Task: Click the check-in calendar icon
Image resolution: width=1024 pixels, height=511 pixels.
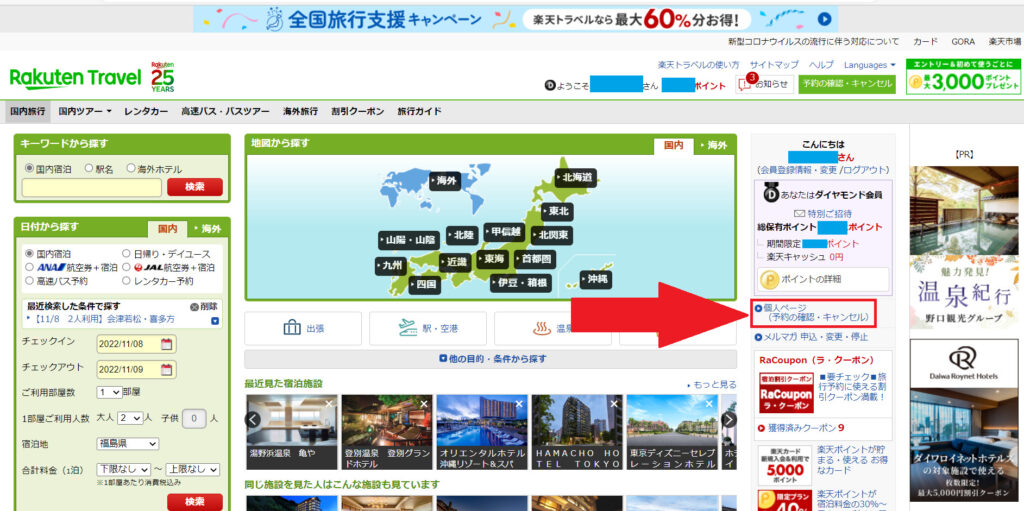Action: [167, 344]
